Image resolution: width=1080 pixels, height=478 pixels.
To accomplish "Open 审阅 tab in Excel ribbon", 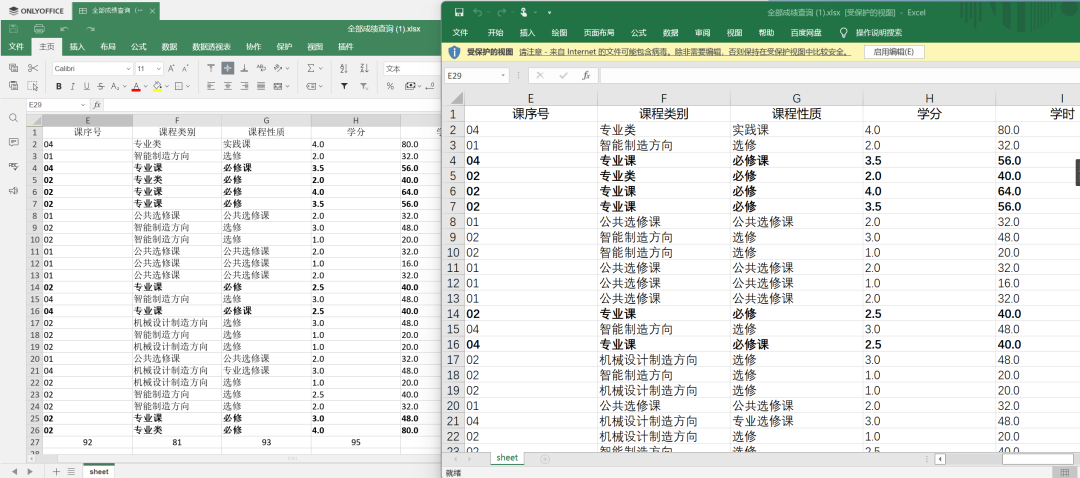I will tap(703, 32).
